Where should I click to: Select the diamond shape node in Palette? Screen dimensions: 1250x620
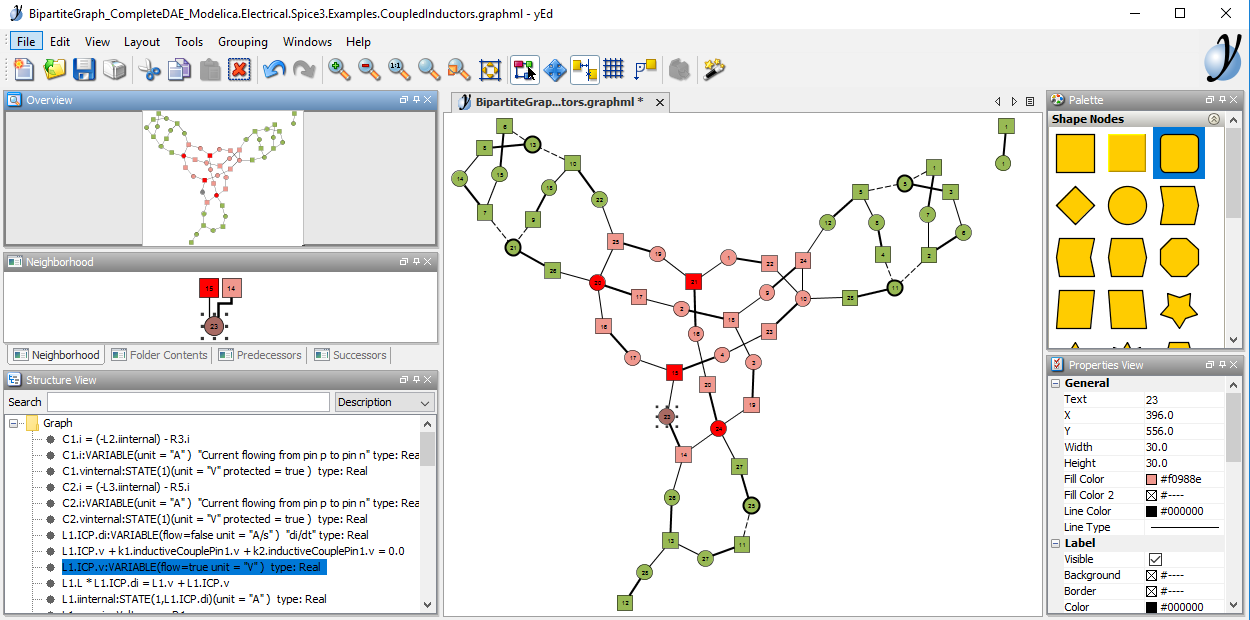[1075, 205]
